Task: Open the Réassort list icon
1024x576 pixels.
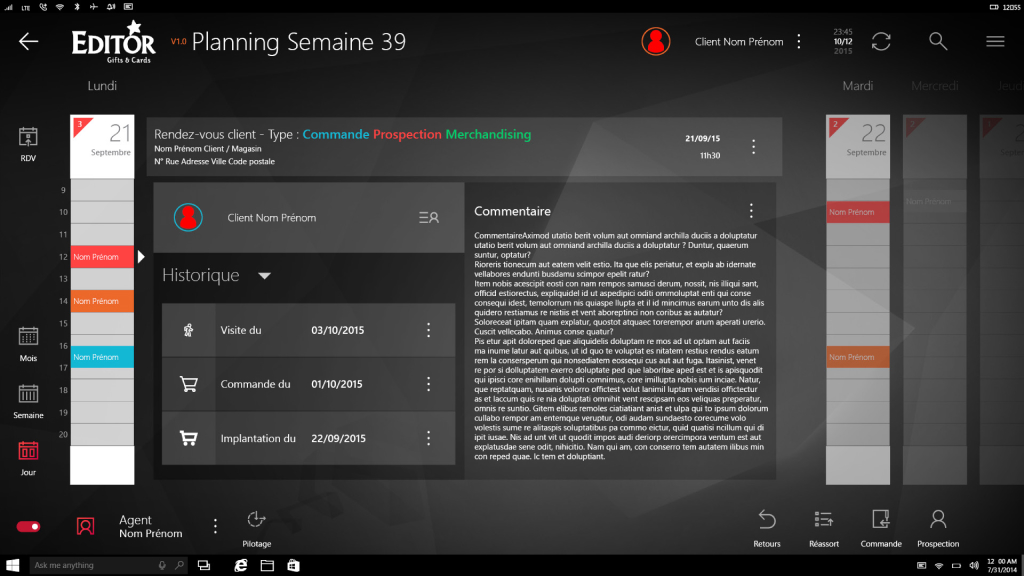Action: (824, 519)
